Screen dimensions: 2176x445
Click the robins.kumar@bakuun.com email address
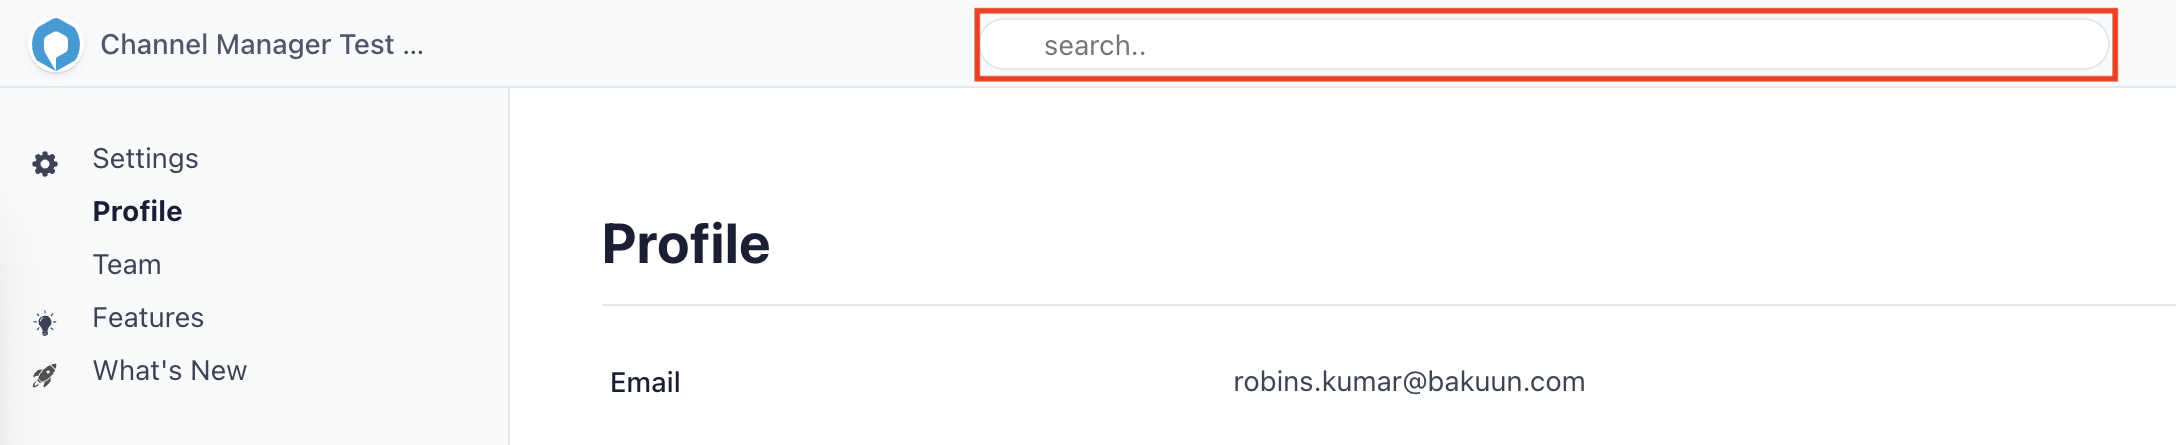coord(1408,382)
